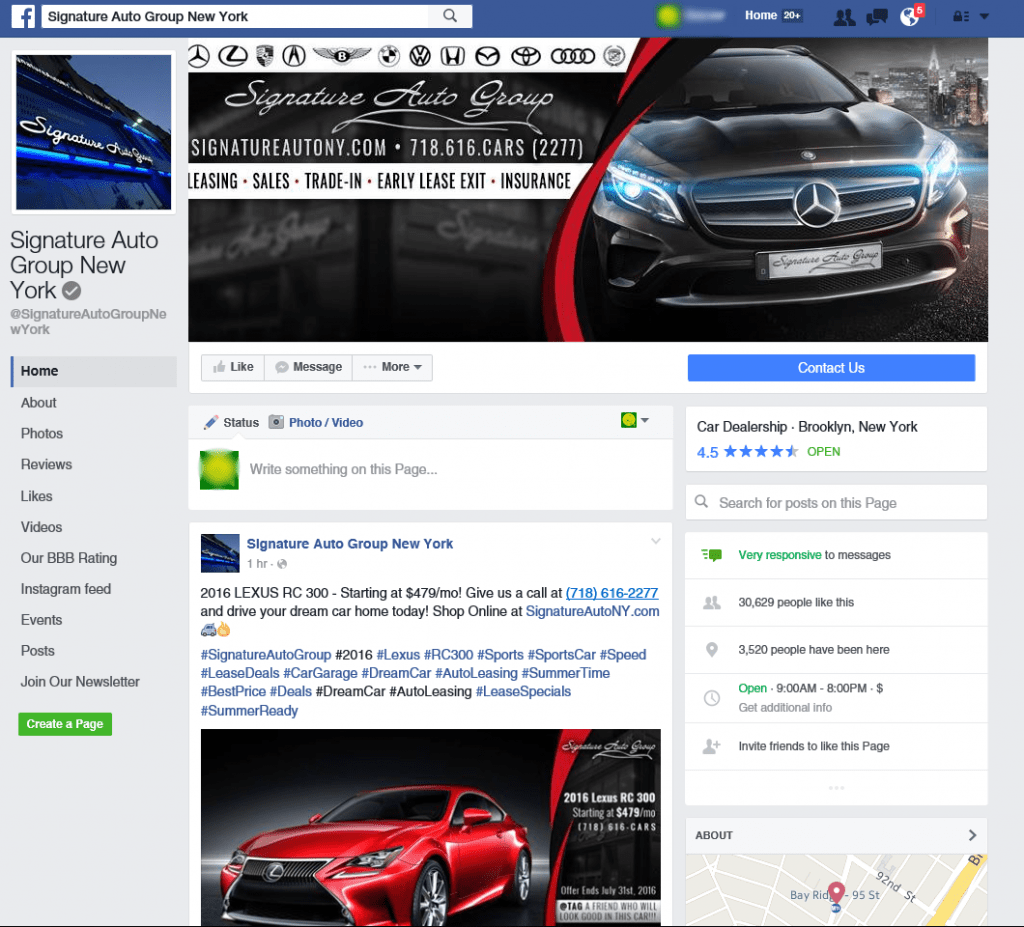Image resolution: width=1024 pixels, height=927 pixels.
Task: Expand the More dropdown under cover photo
Action: (x=392, y=367)
